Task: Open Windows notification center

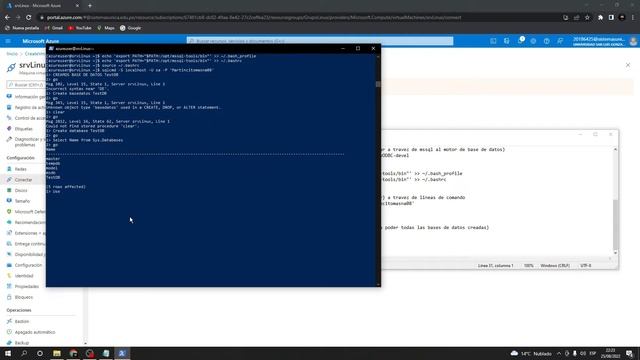Action: click(x=630, y=353)
